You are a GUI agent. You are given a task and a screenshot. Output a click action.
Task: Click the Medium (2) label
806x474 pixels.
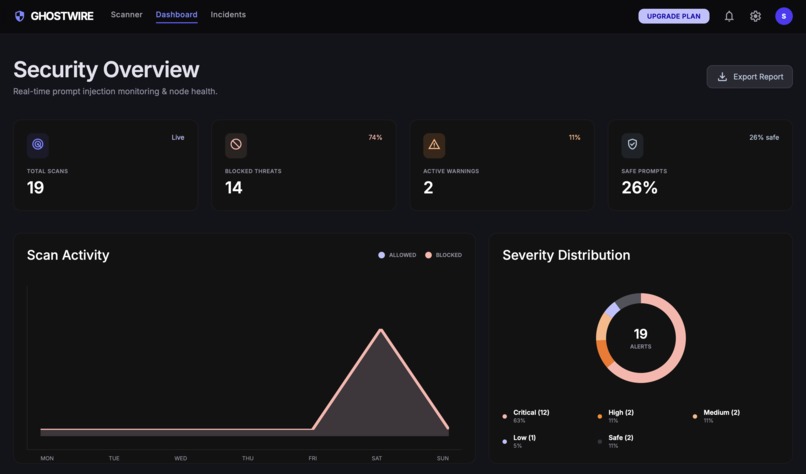click(721, 412)
